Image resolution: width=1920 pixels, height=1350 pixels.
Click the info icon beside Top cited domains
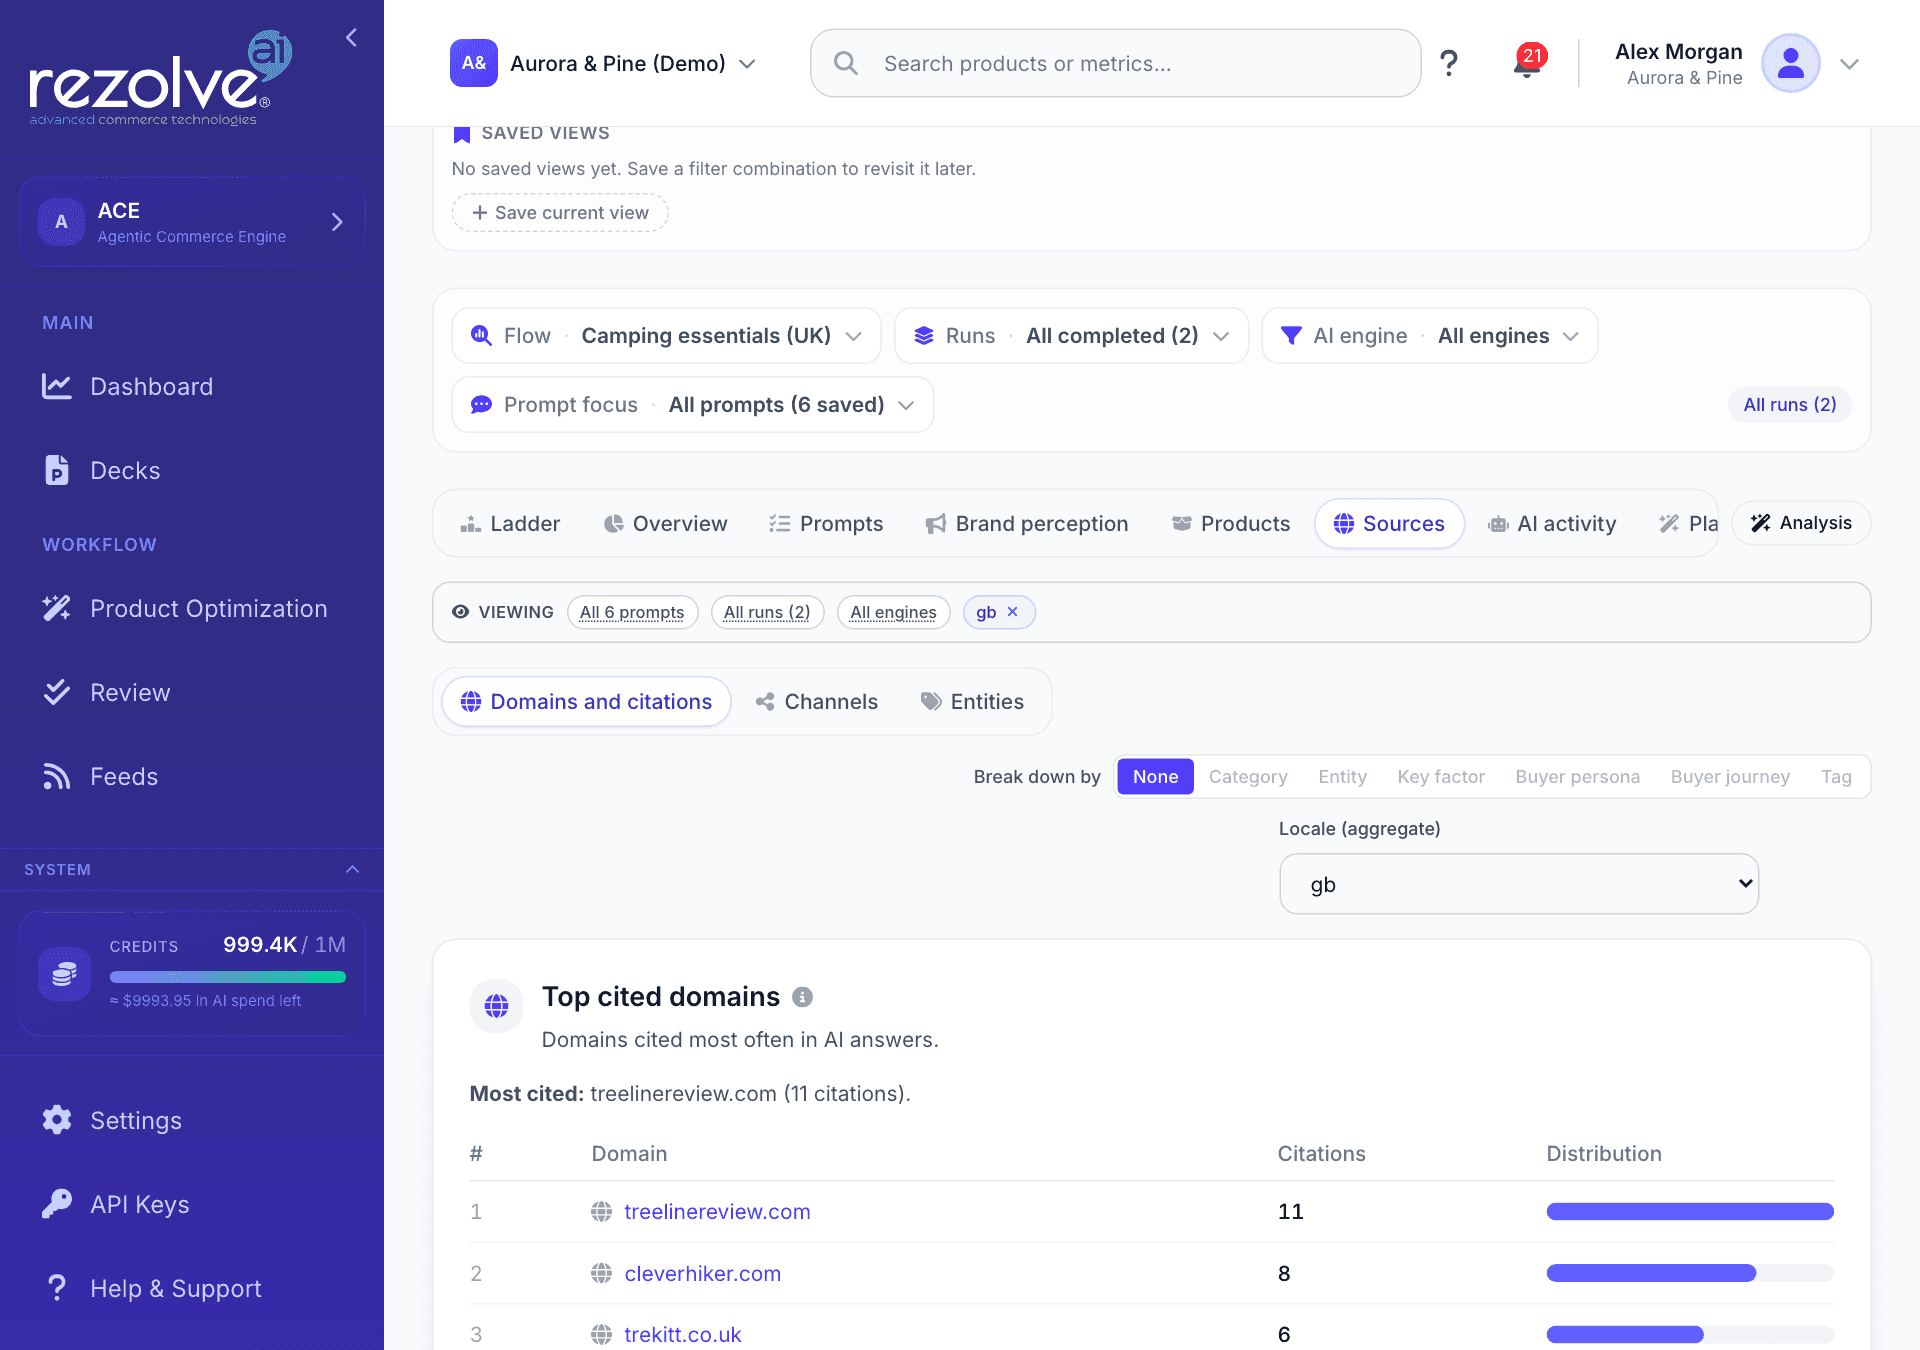pyautogui.click(x=802, y=997)
